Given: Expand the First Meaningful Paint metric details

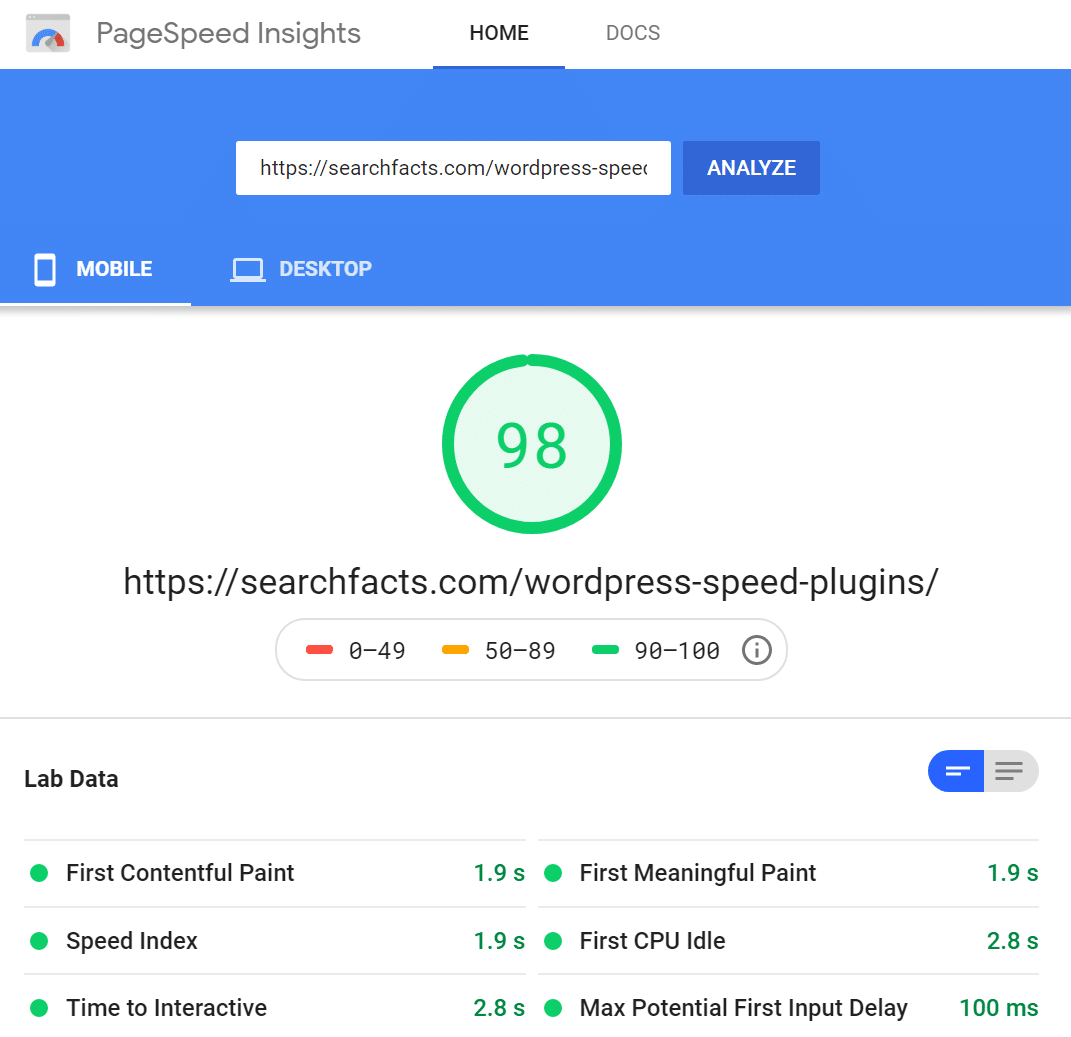Looking at the screenshot, I should [697, 873].
